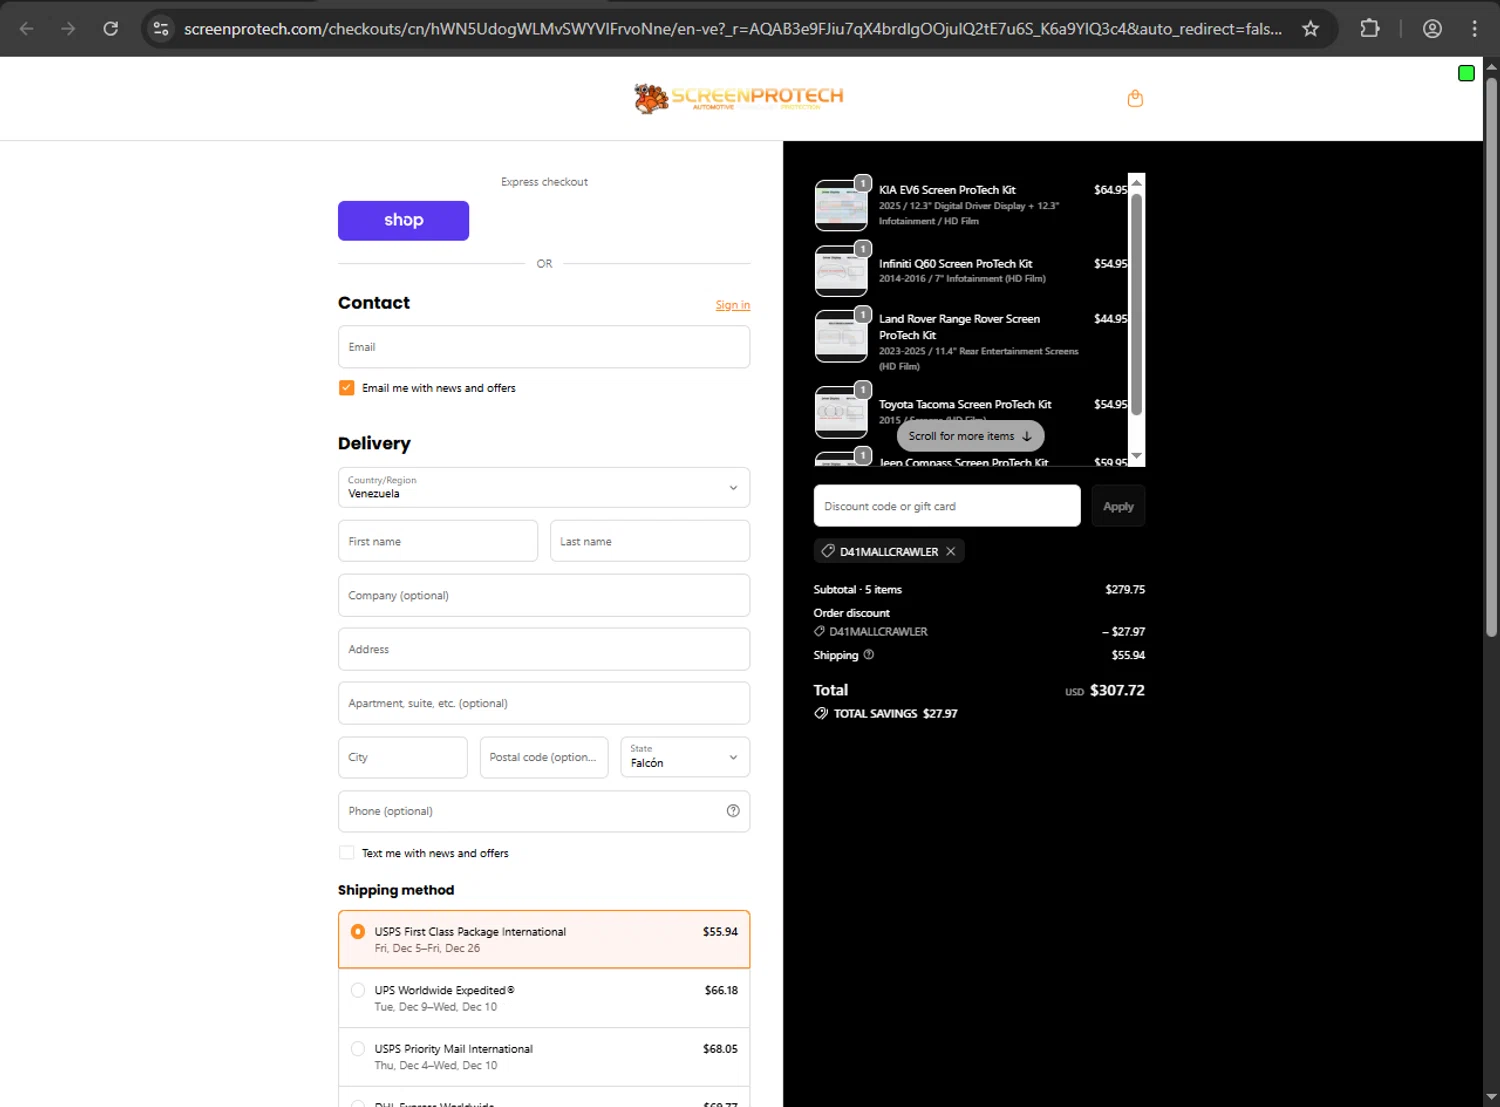Click the ScreenProTech logo
1500x1107 pixels.
pos(739,98)
